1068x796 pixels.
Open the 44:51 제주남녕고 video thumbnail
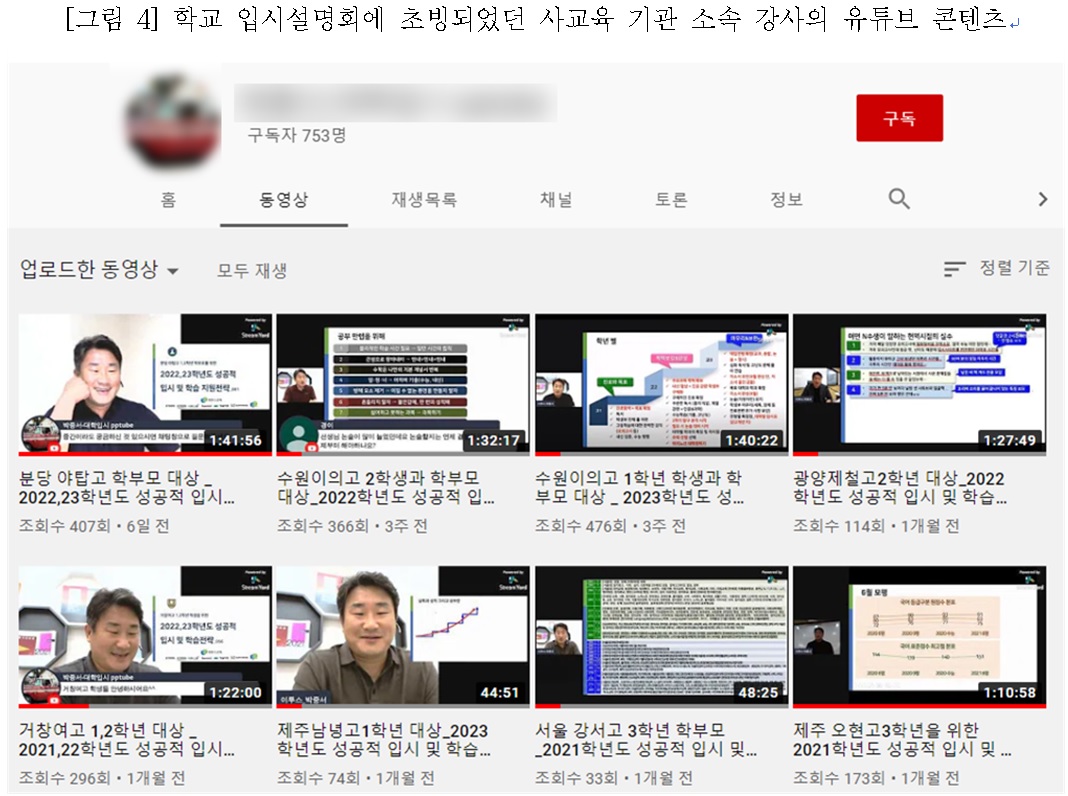tap(402, 637)
